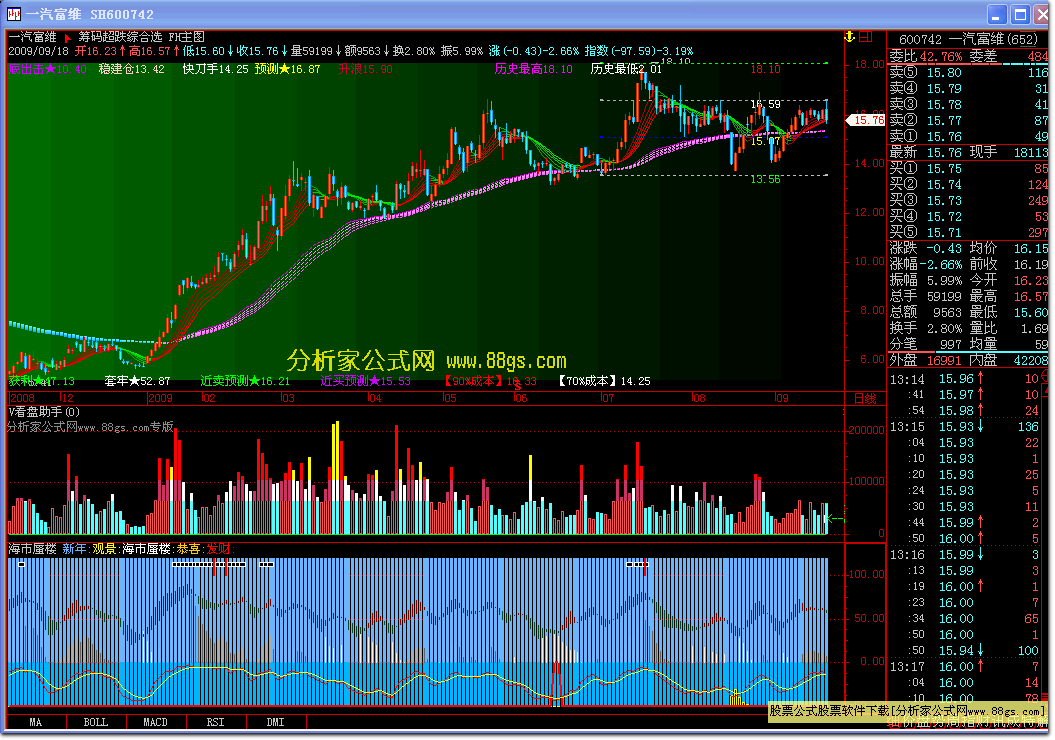Click the 2008 marker on the time axis
The image size is (1055, 740).
click(22, 398)
